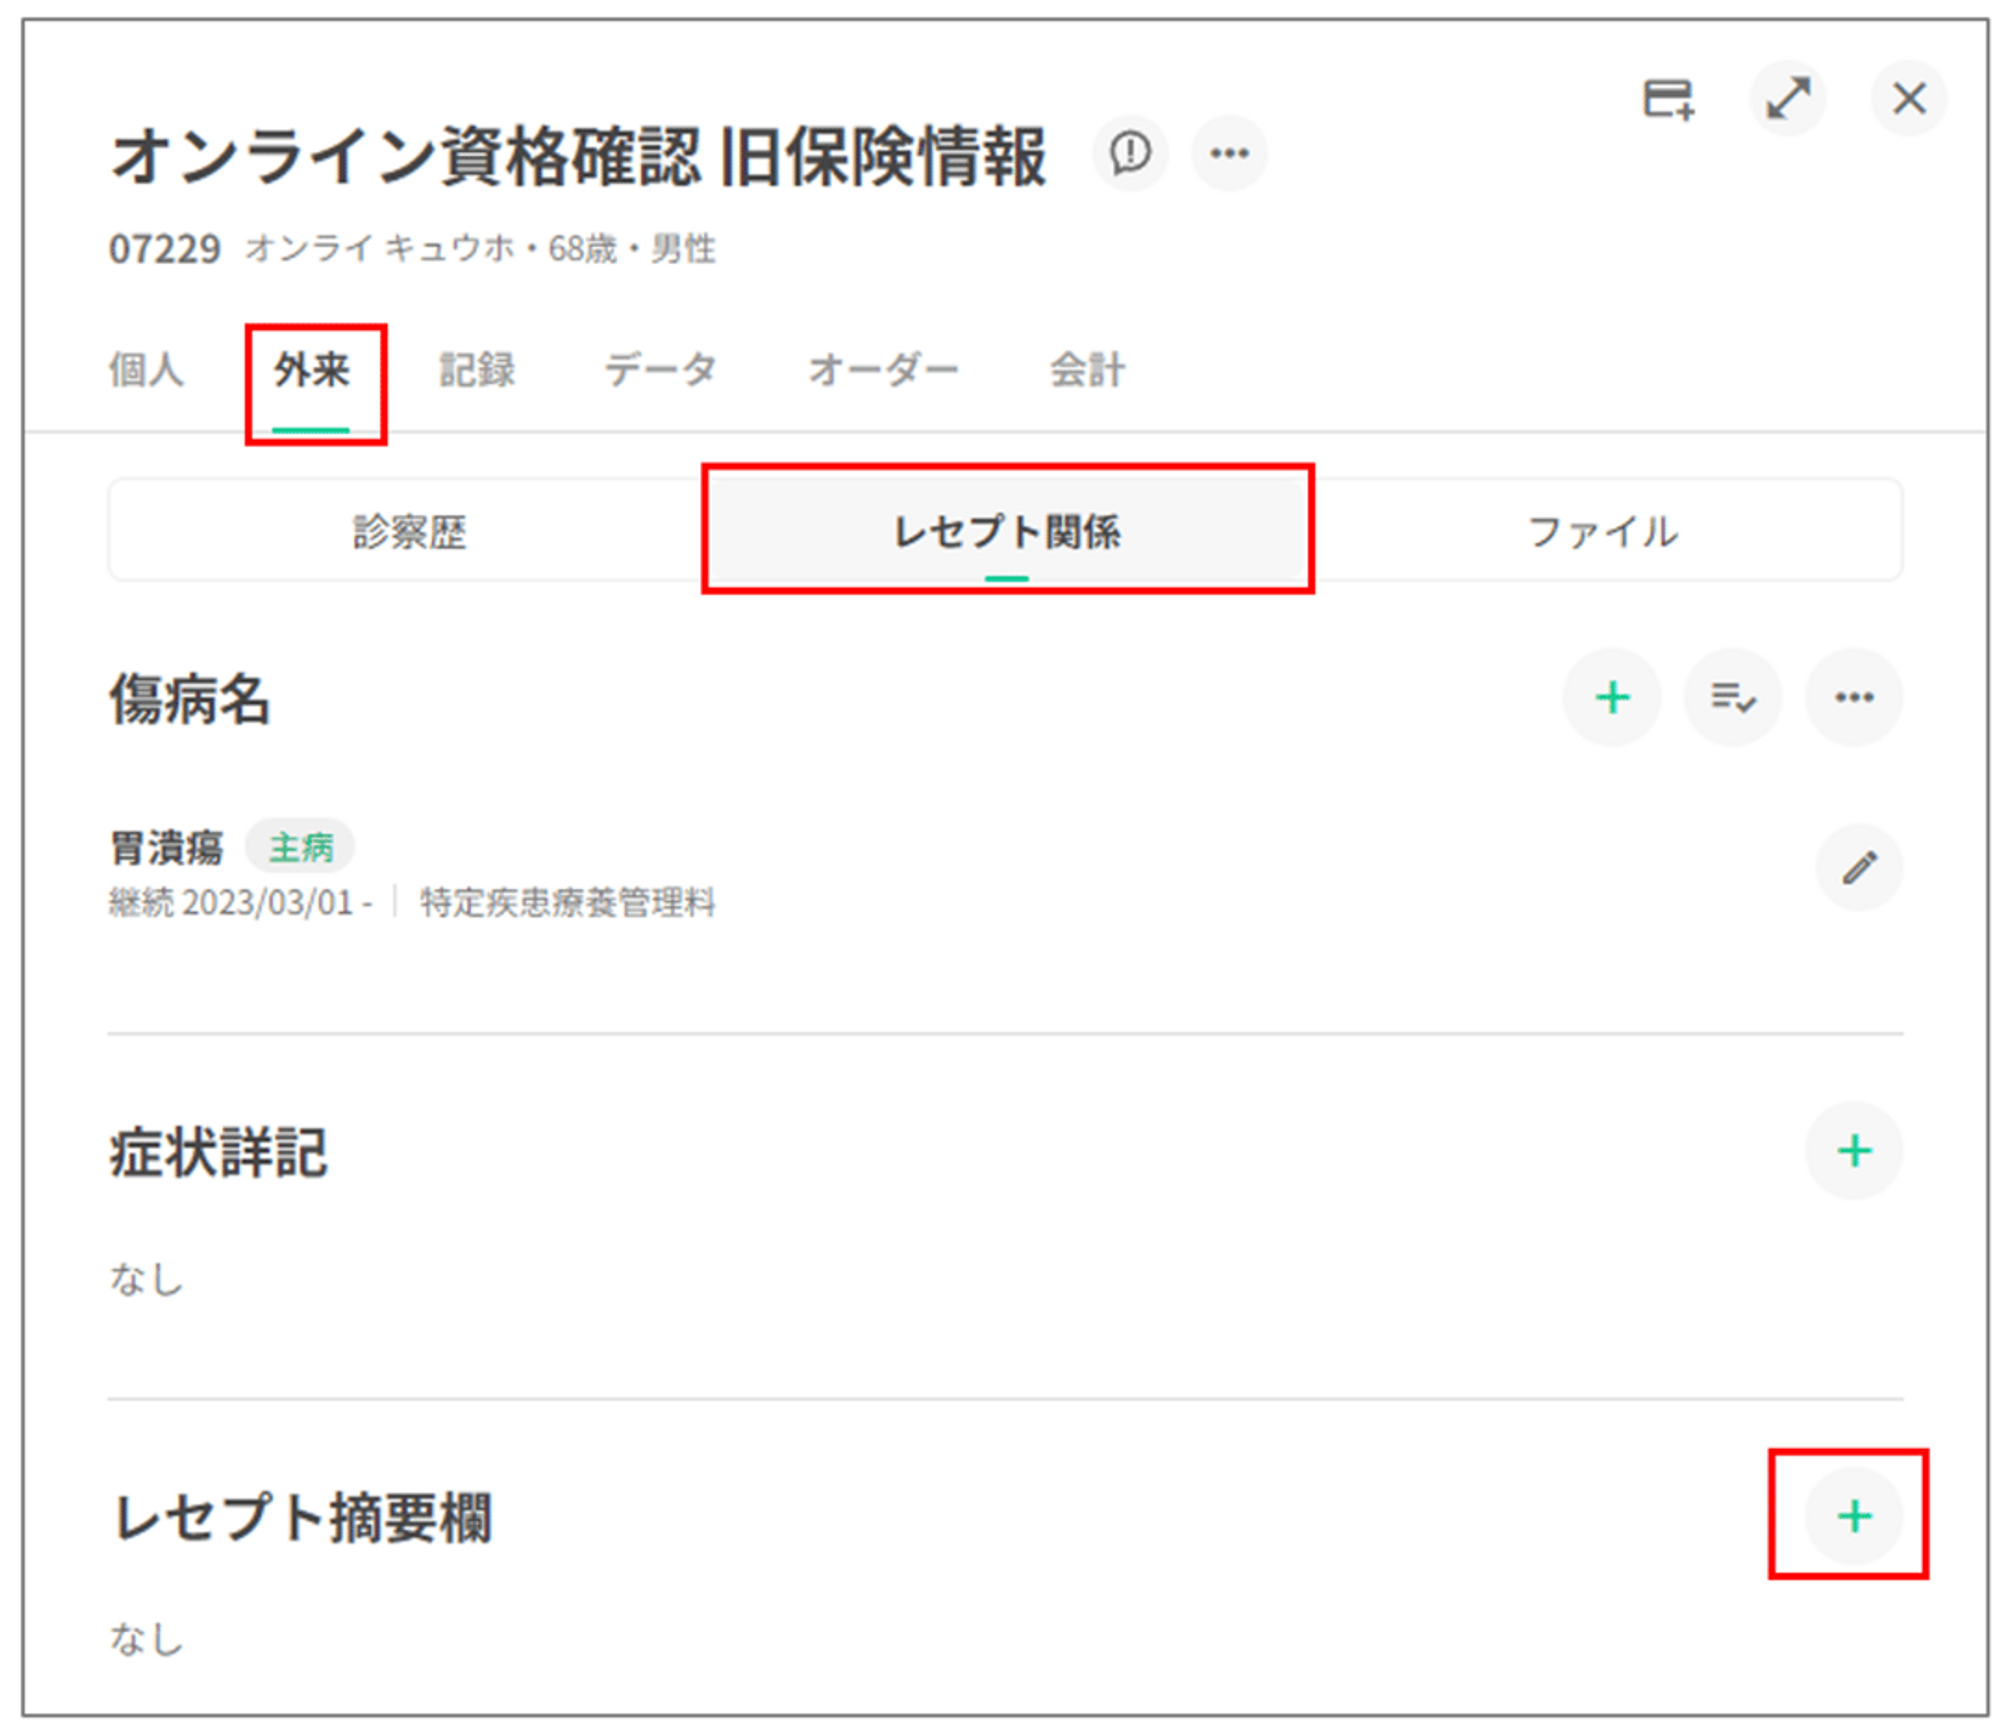
Task: Select the レセプト関係 sub-tab
Action: click(x=1006, y=531)
